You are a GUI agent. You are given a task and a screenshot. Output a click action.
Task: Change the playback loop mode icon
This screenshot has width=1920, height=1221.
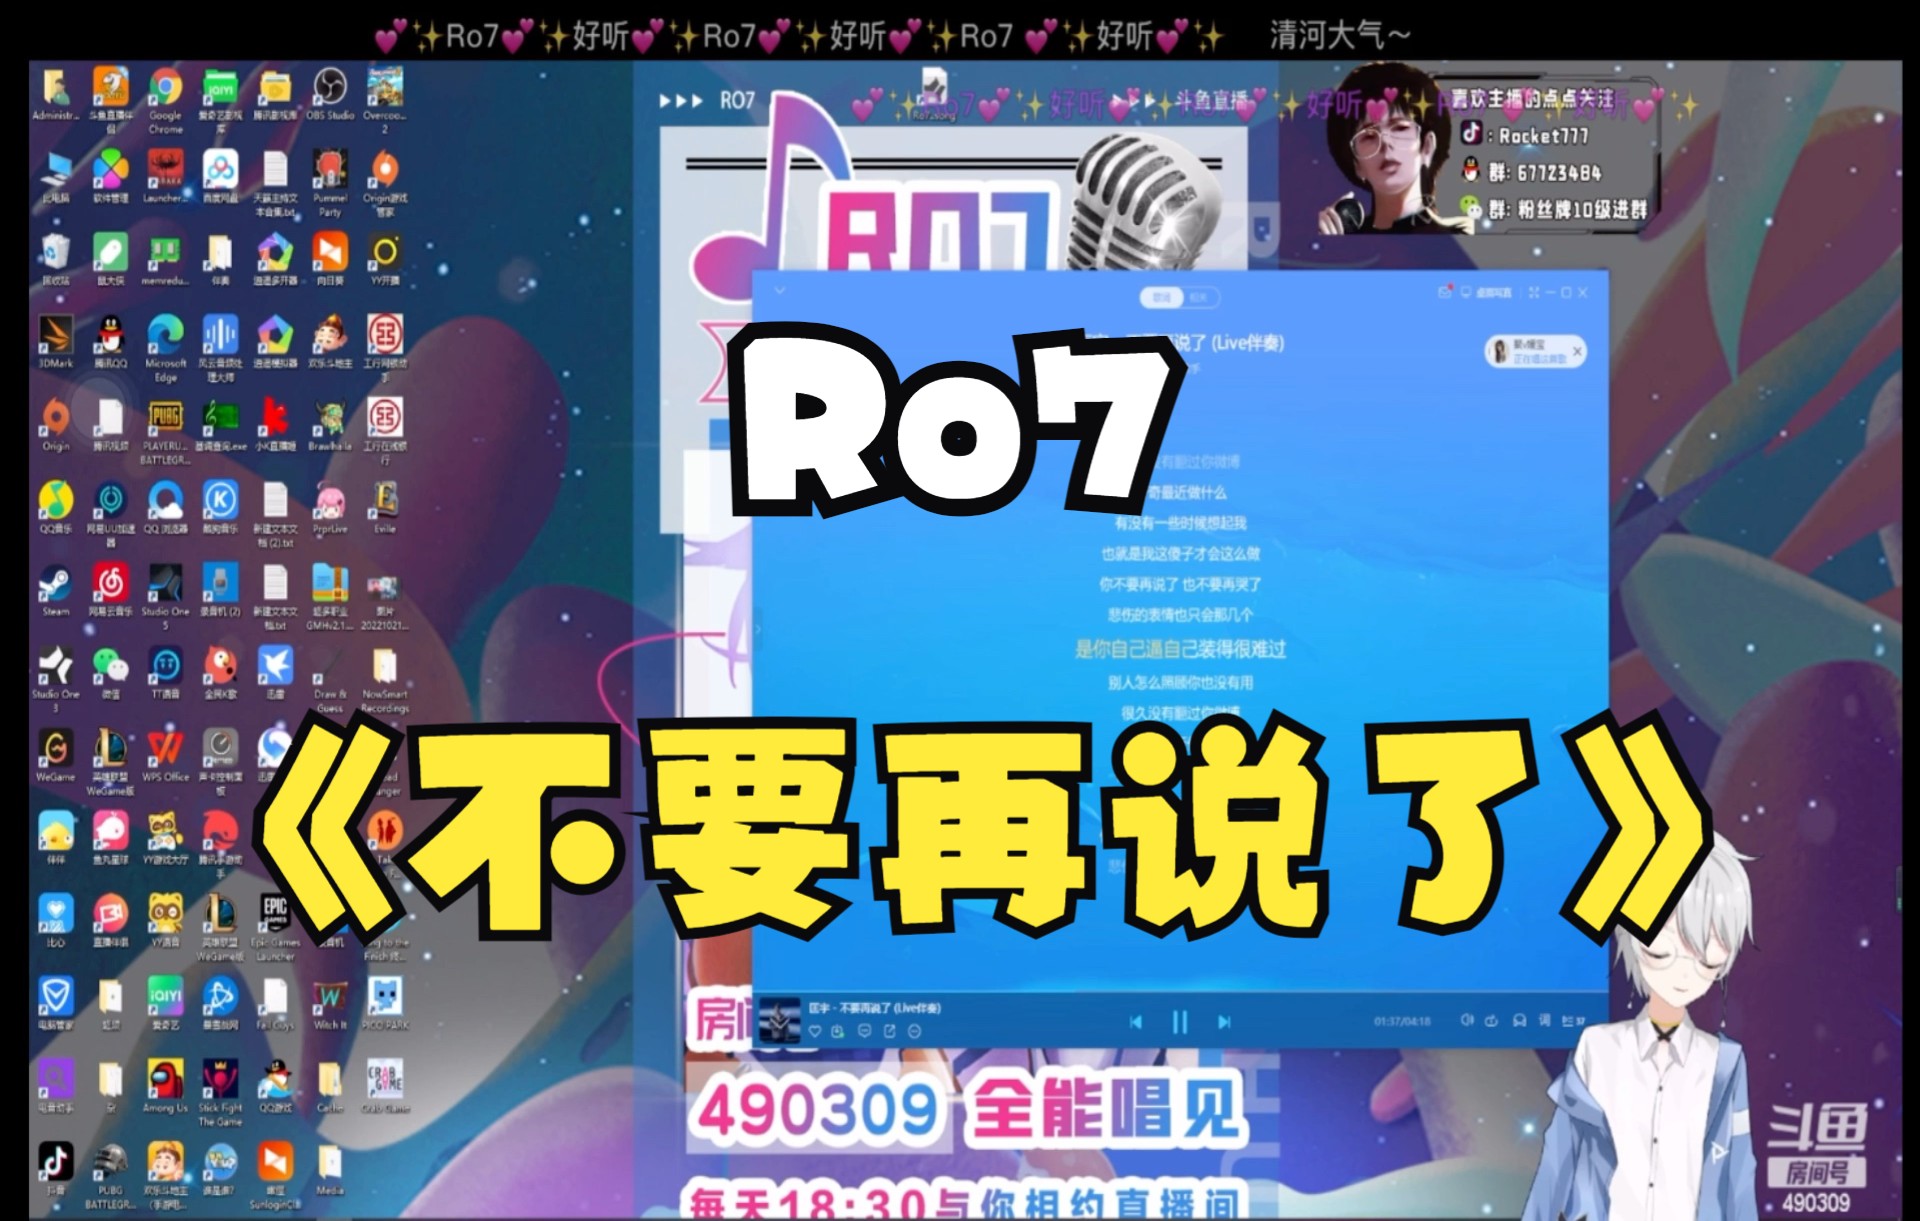(x=1492, y=1020)
